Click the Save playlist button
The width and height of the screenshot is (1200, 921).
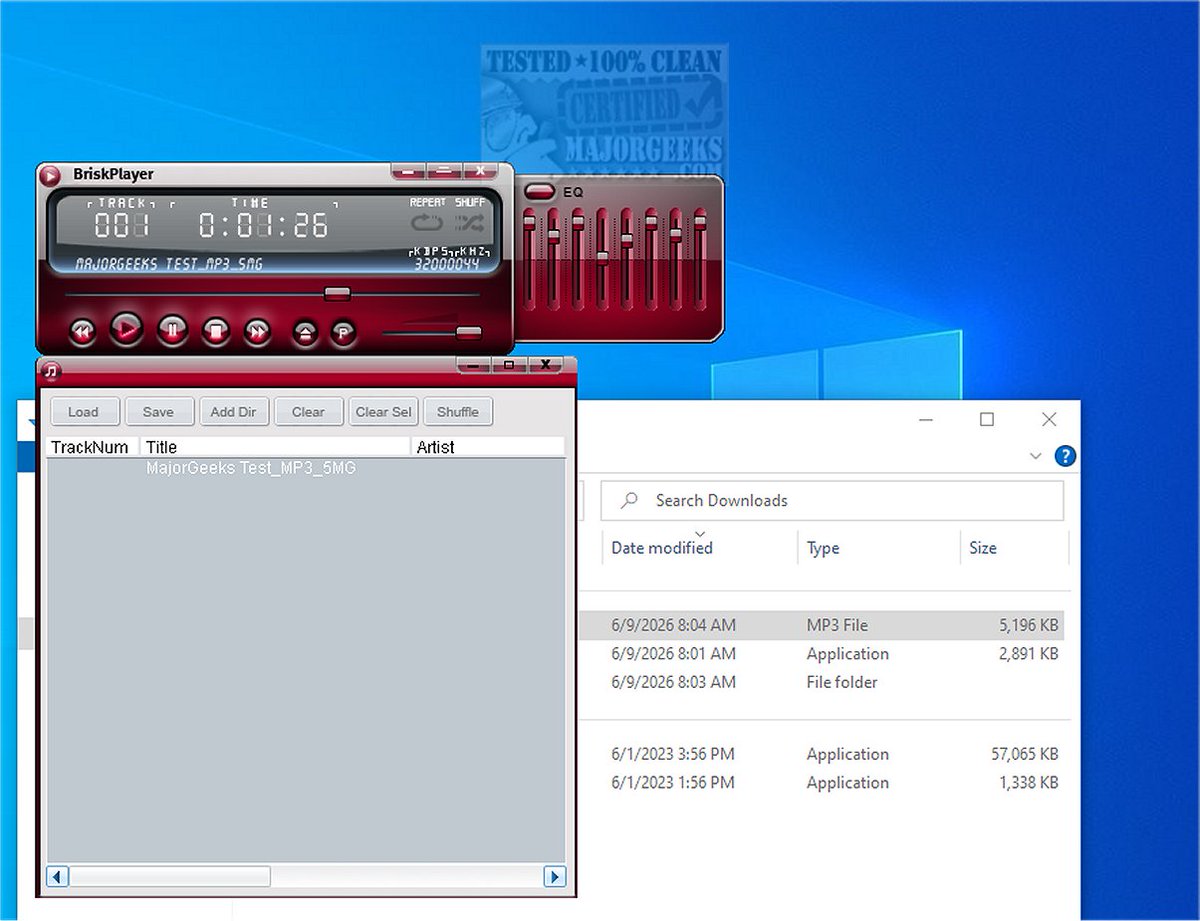click(x=158, y=412)
